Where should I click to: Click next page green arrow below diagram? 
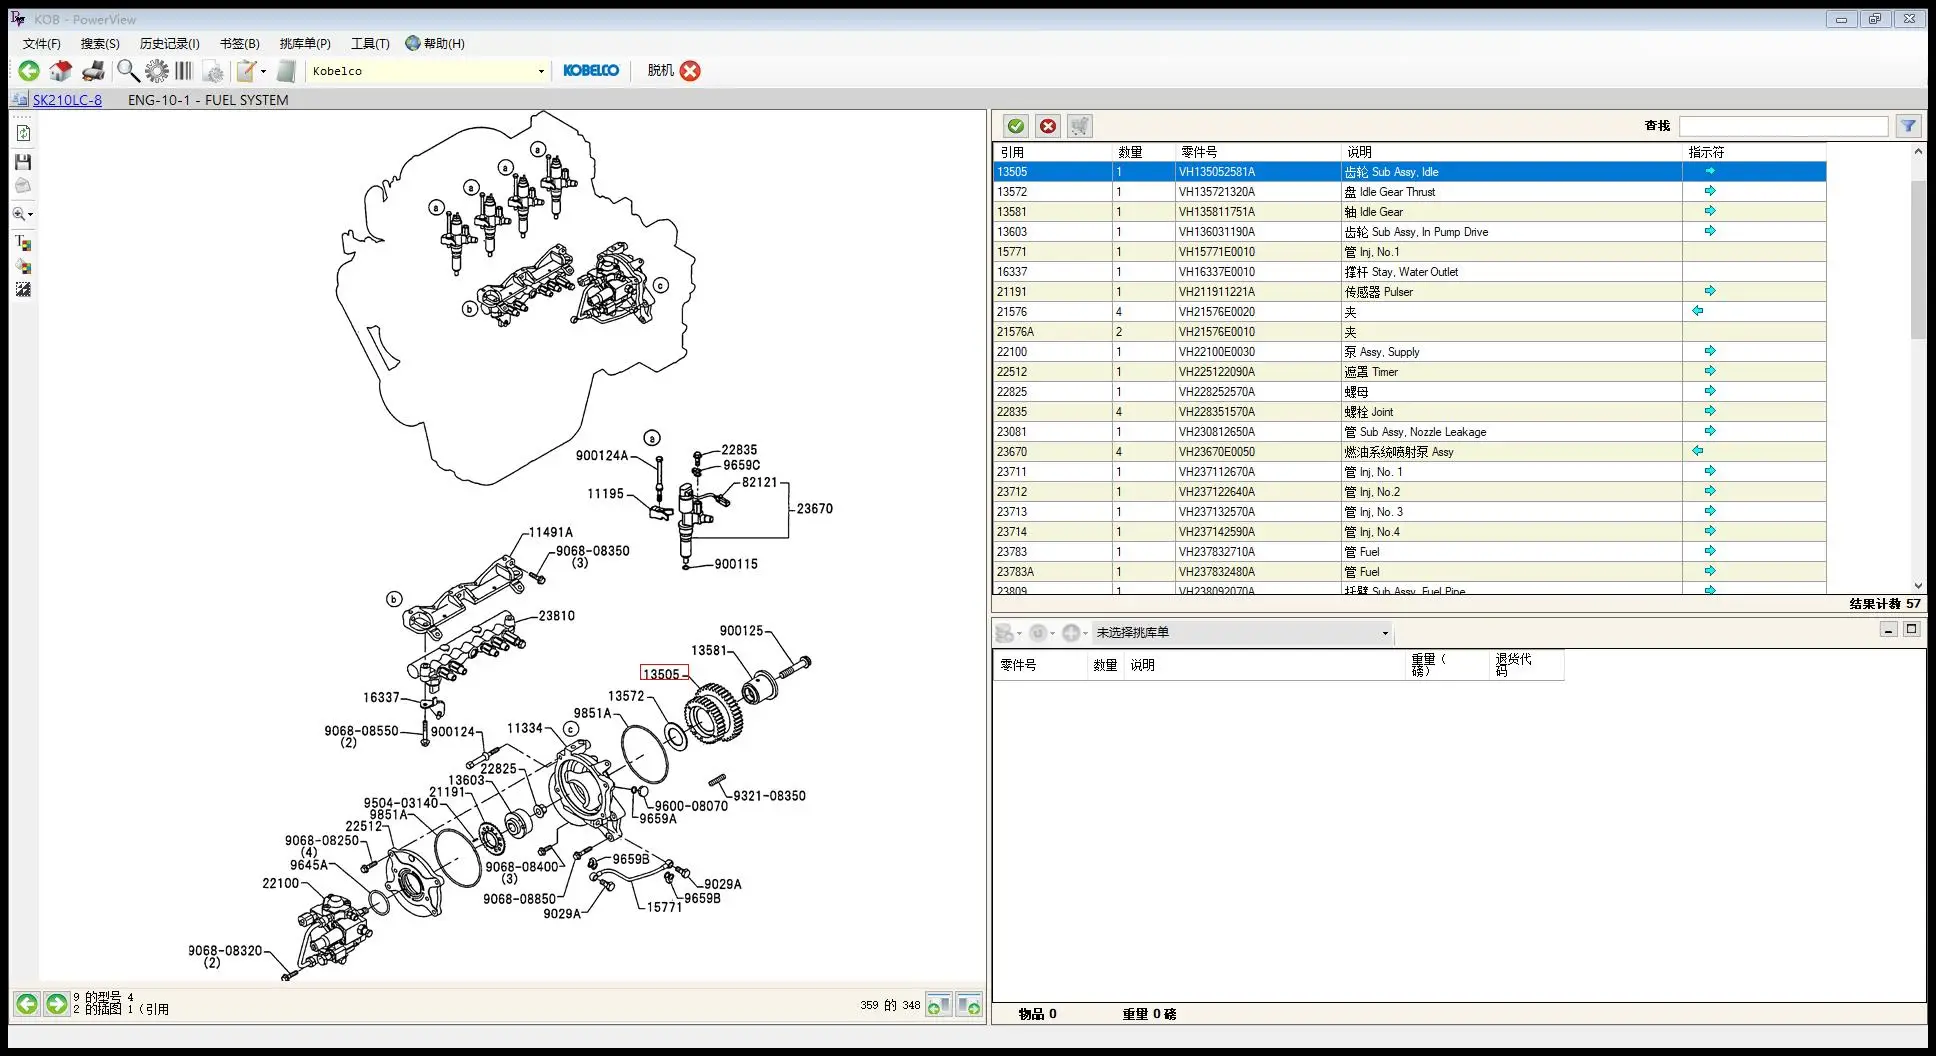click(x=57, y=1003)
